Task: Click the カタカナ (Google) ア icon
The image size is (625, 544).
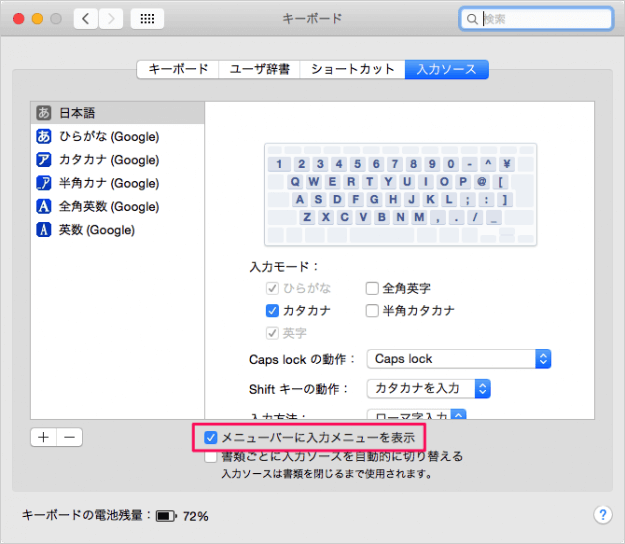Action: click(x=44, y=159)
